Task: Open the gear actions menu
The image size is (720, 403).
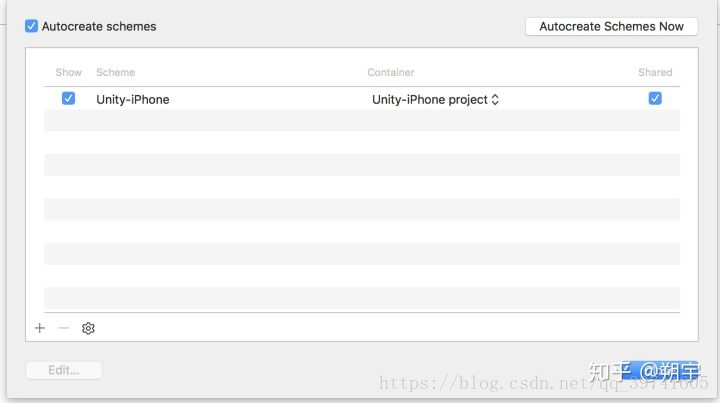Action: pyautogui.click(x=88, y=328)
